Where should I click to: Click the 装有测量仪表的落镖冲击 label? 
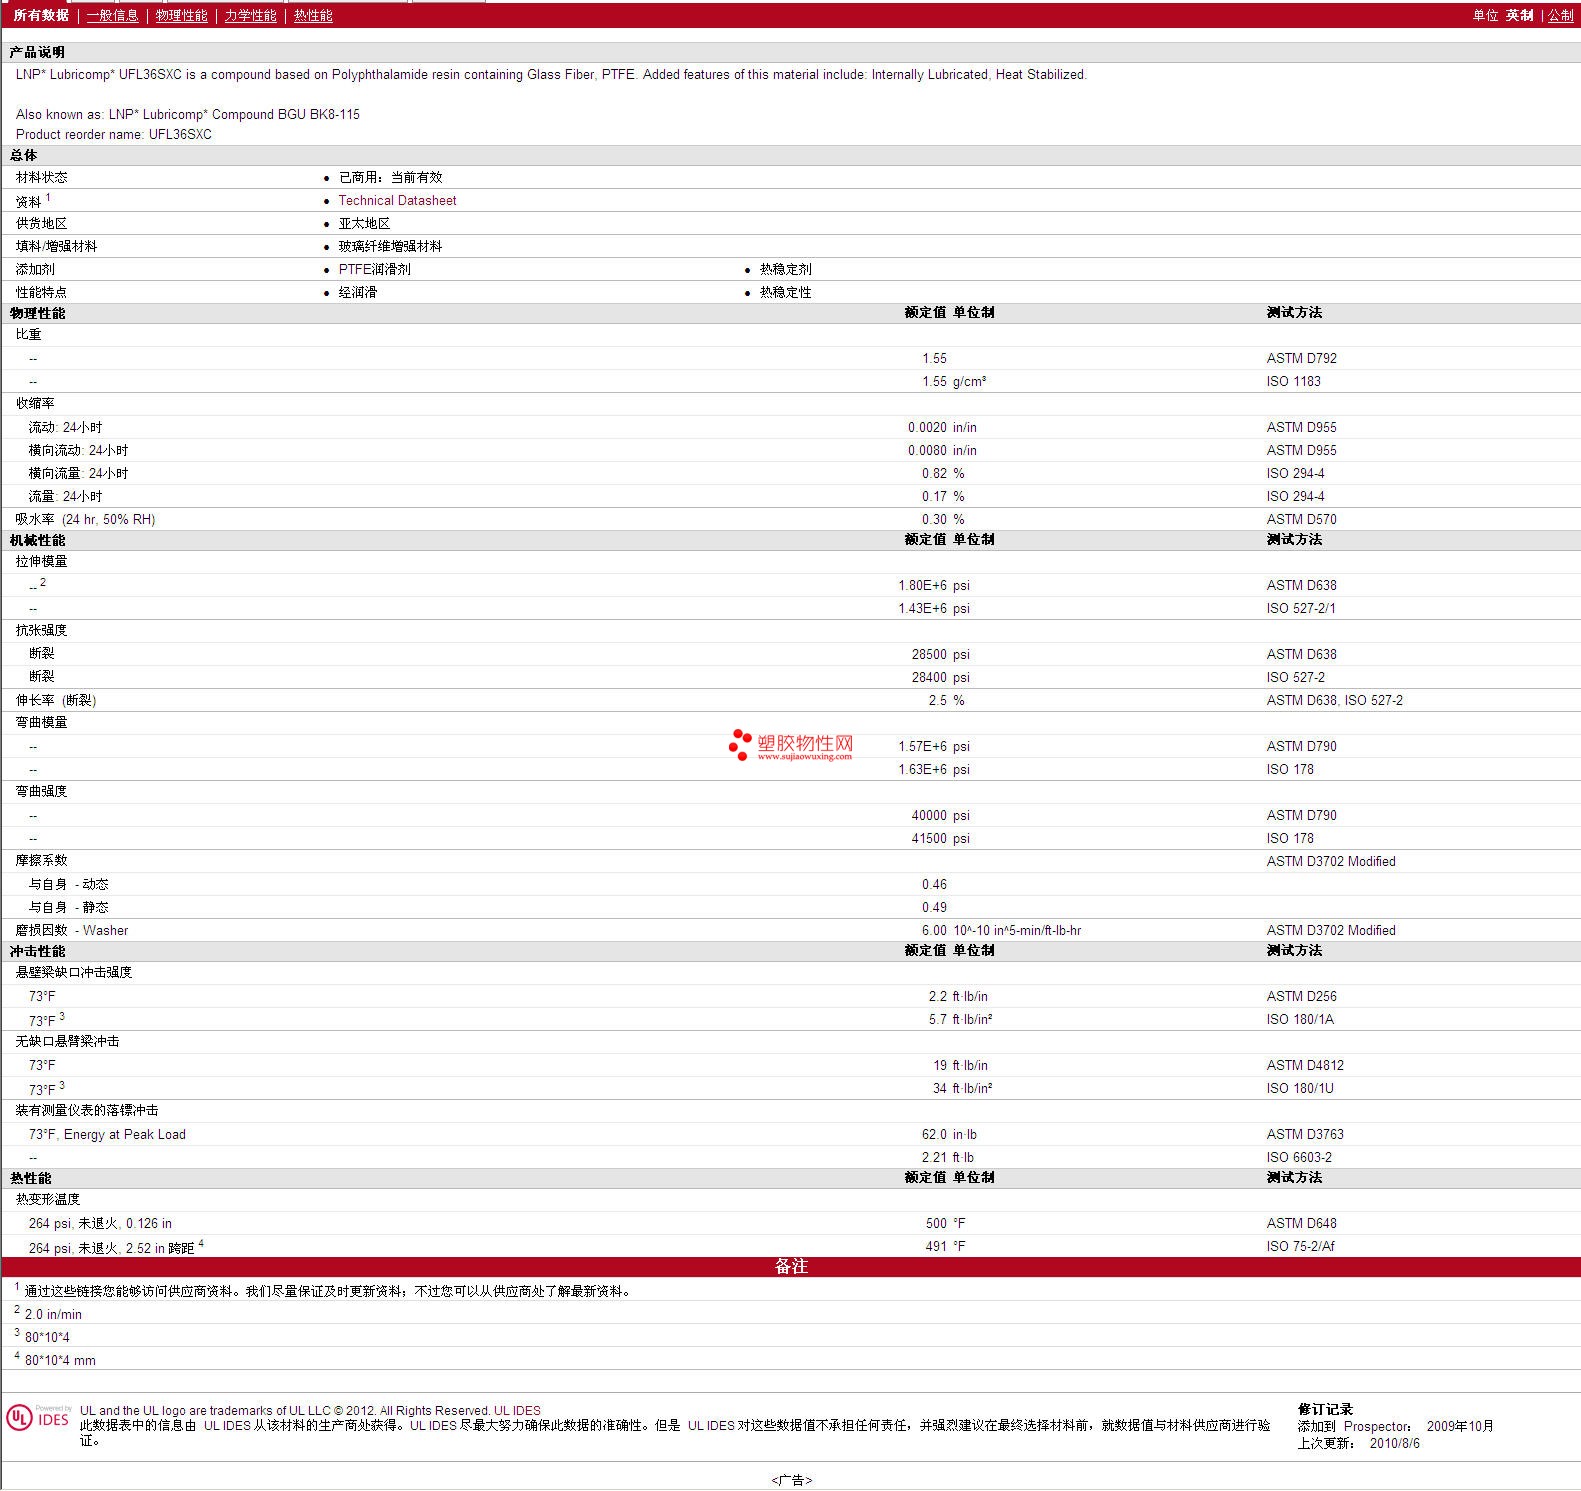click(87, 1110)
